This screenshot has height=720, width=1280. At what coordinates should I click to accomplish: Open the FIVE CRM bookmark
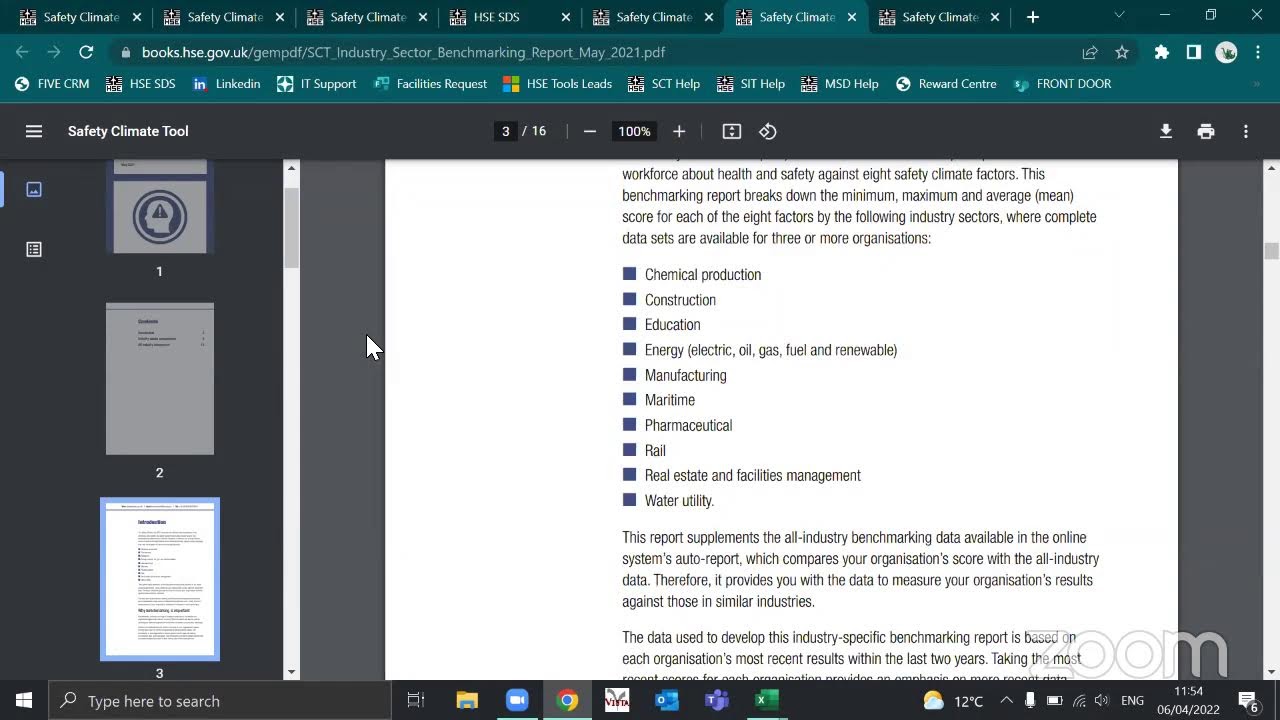coord(52,84)
